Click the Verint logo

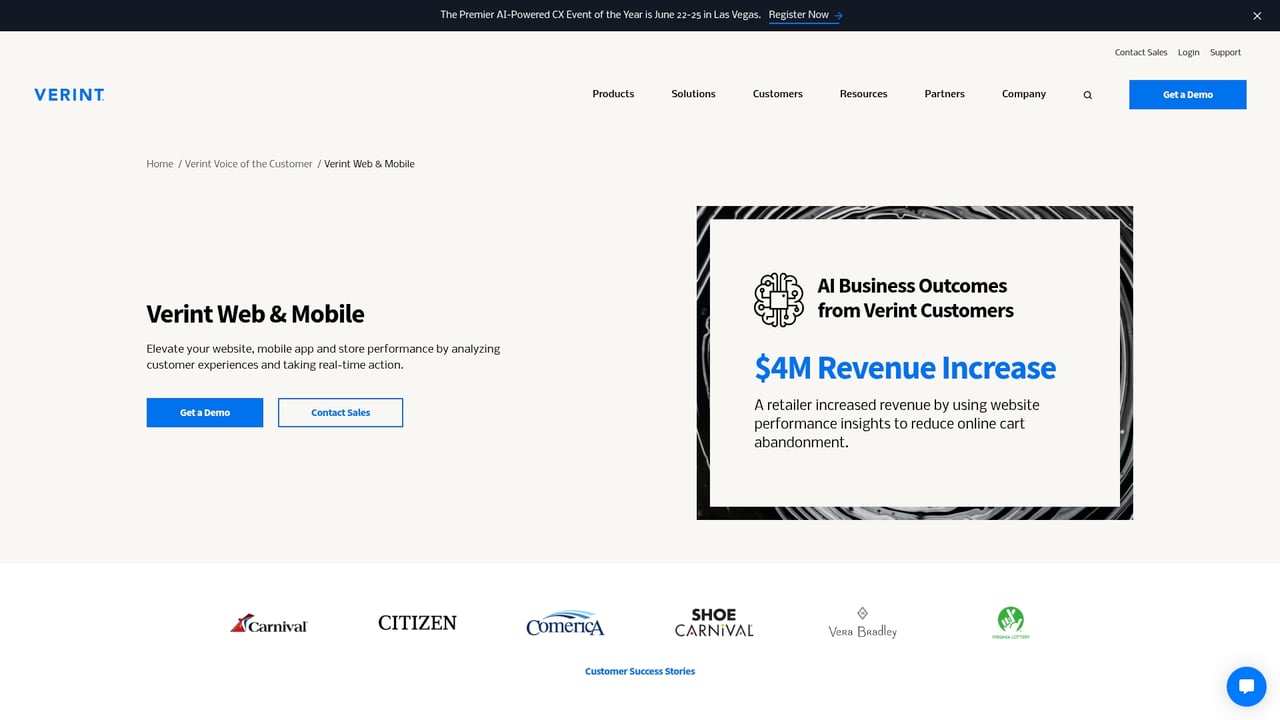click(68, 94)
